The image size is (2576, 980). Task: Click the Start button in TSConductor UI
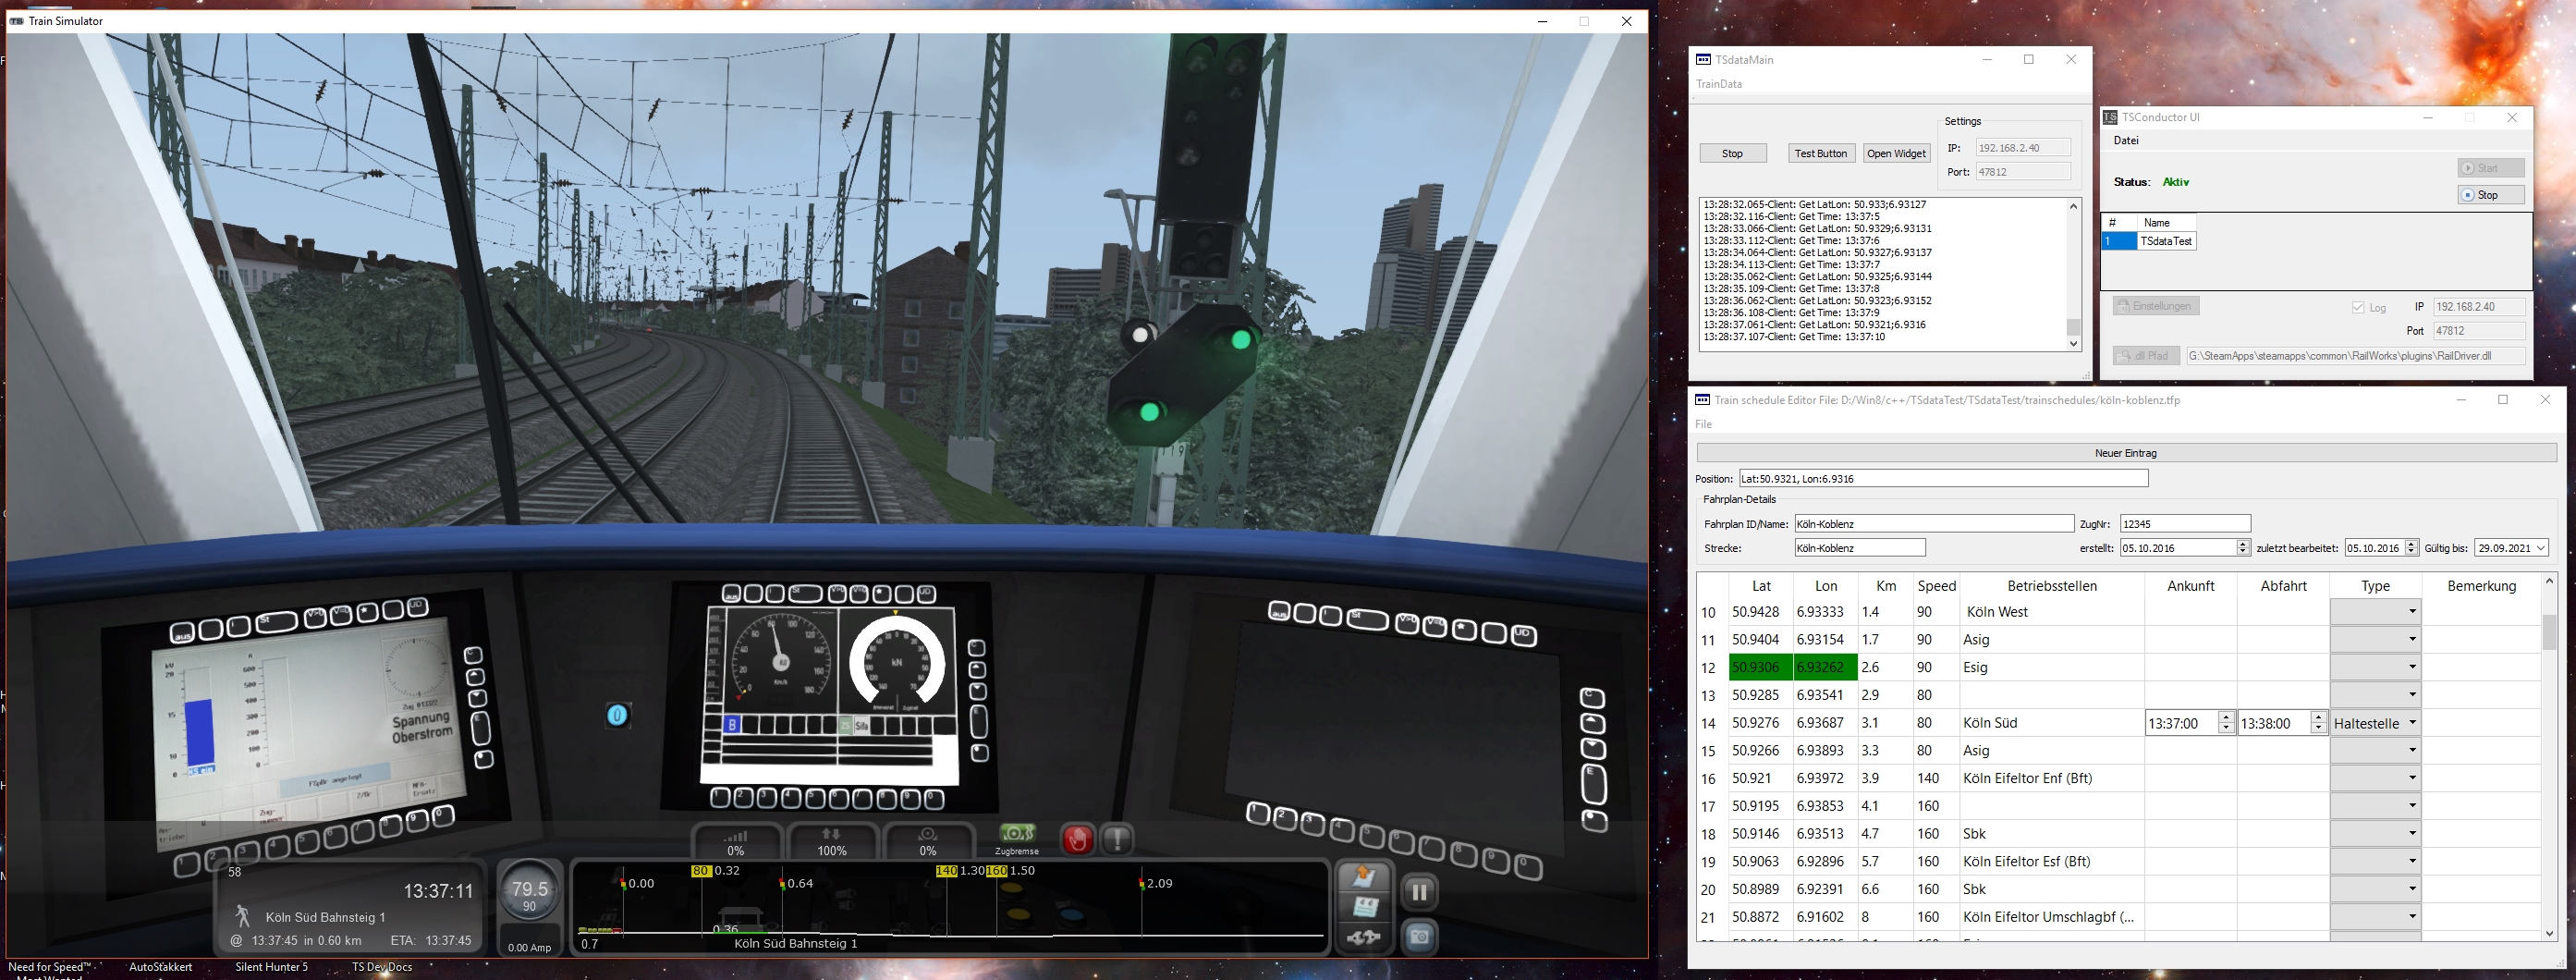[x=2491, y=168]
